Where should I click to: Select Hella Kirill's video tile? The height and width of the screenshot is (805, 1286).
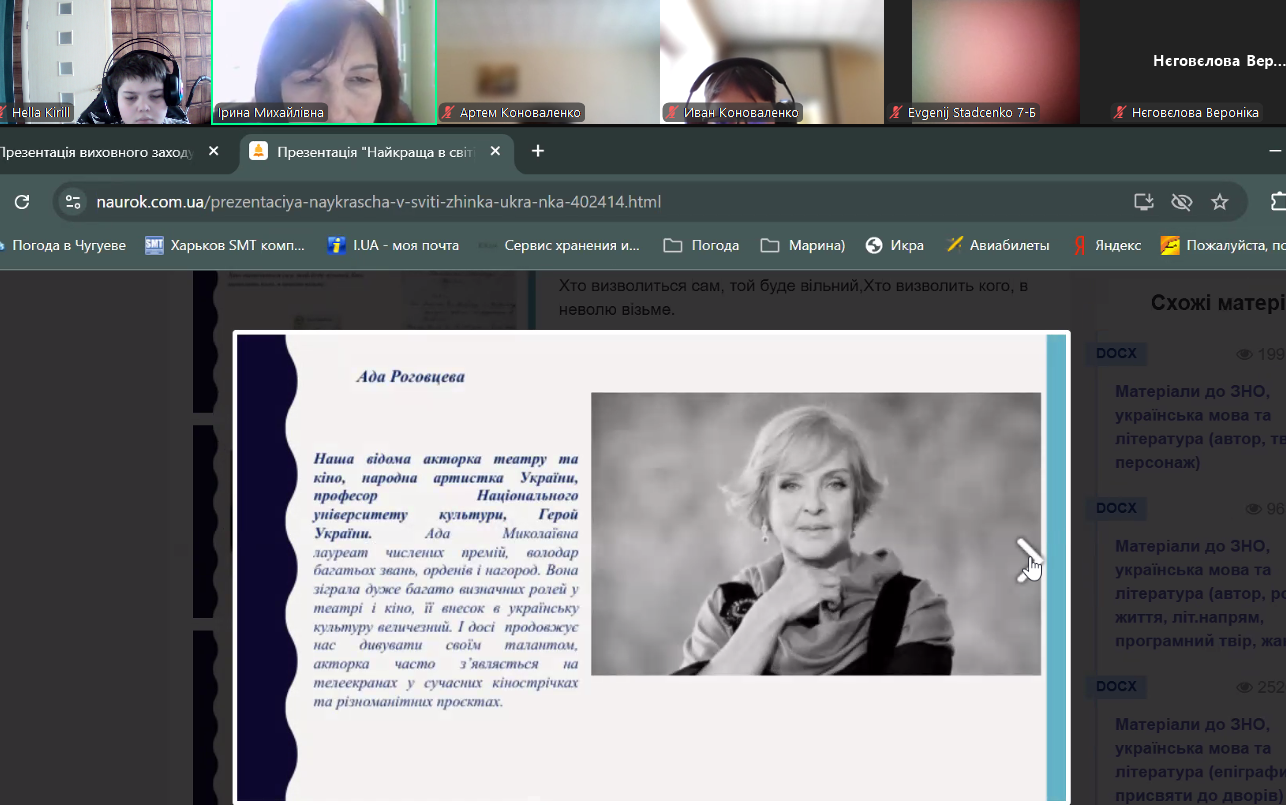coord(105,60)
